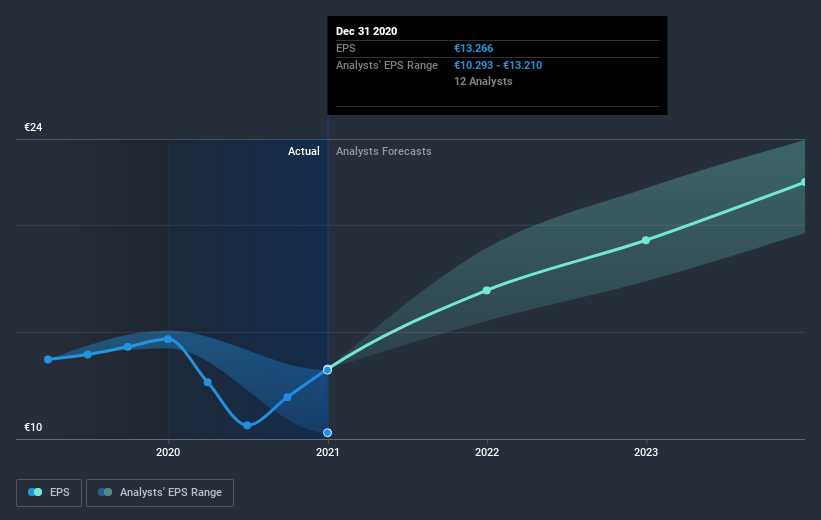Select the first EPS data point on the left
Viewport: 821px width, 520px height.
48,359
